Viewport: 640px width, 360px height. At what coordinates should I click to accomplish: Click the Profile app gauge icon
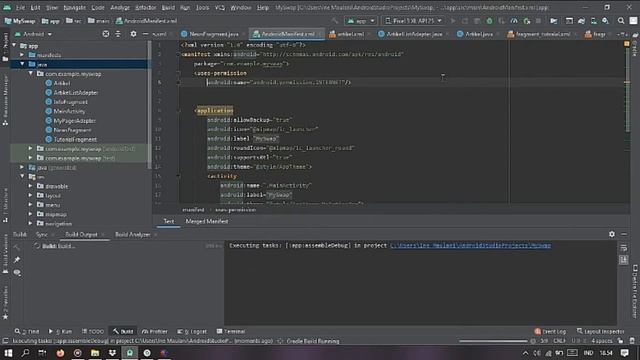point(514,21)
